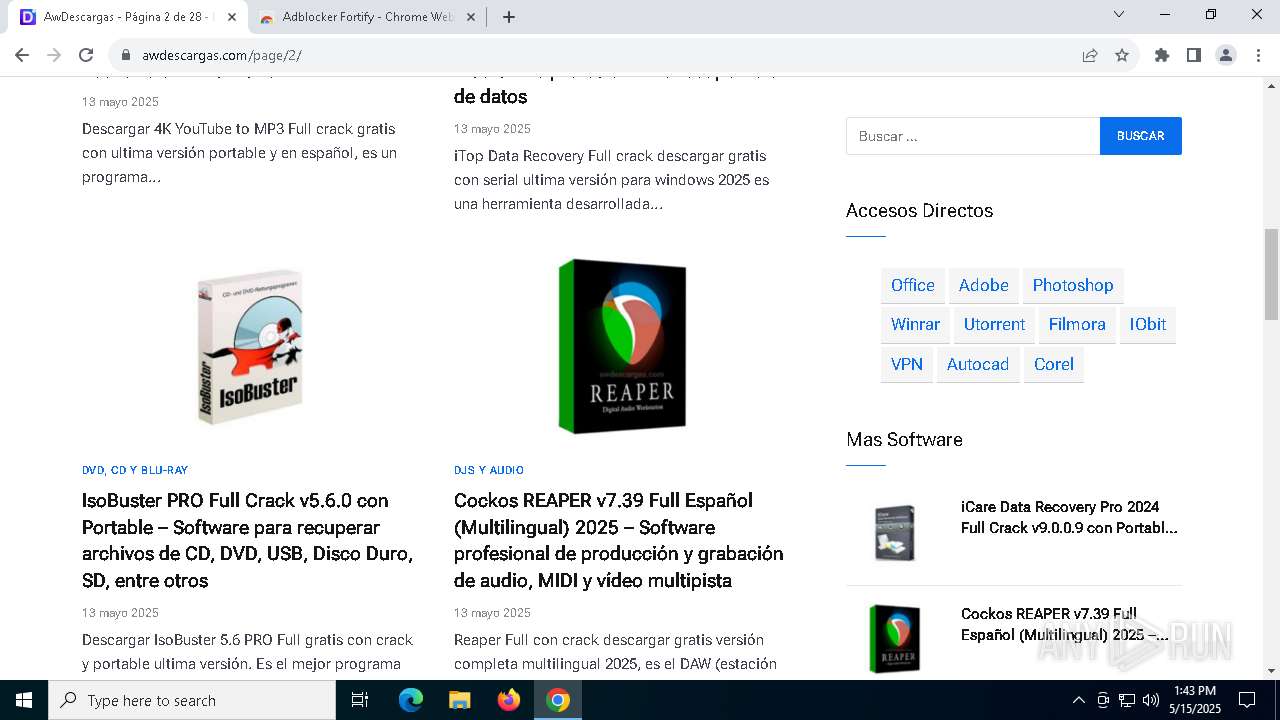Screen dimensions: 1280x720
Task: Open the notification center icon
Action: tap(1247, 700)
